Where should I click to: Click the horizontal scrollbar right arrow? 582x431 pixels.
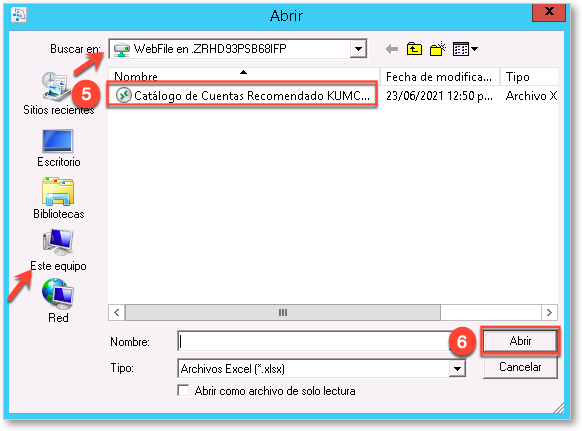coord(549,312)
